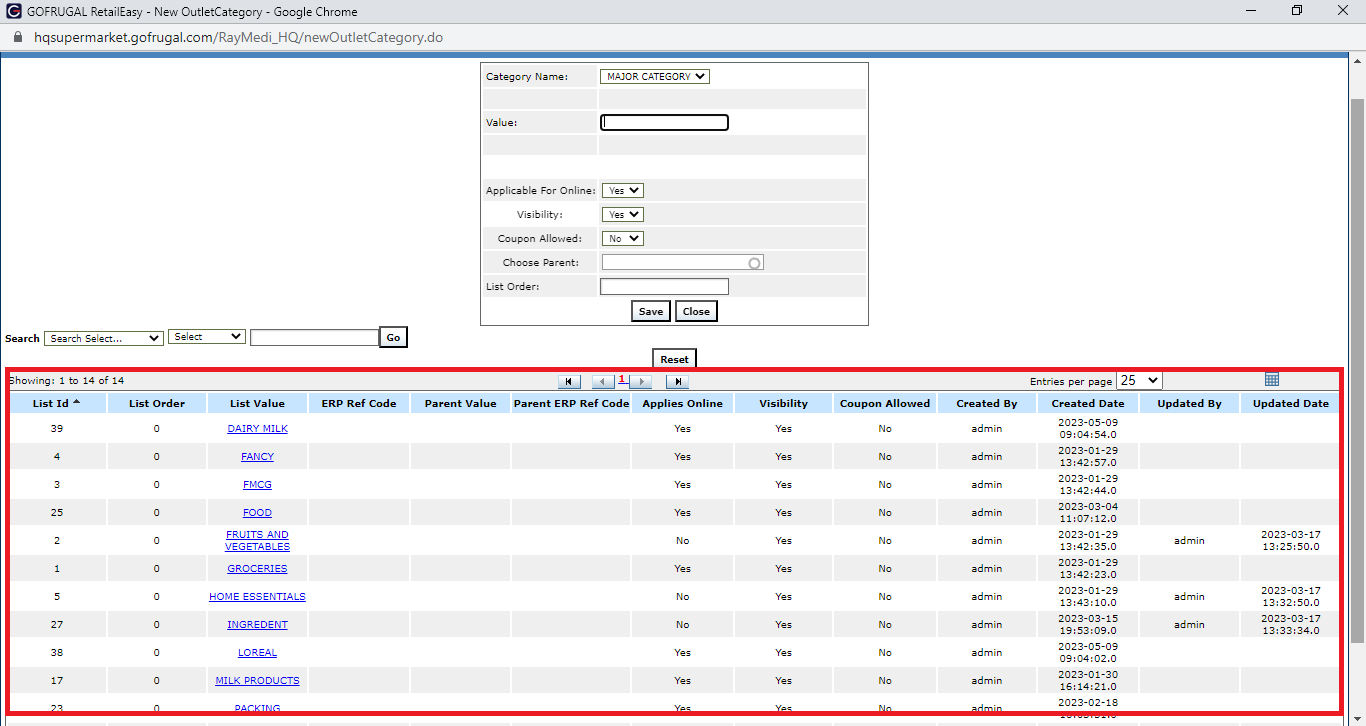Open the Coupon Allowed dropdown in the form
Screen dimensions: 1366x726
(622, 239)
